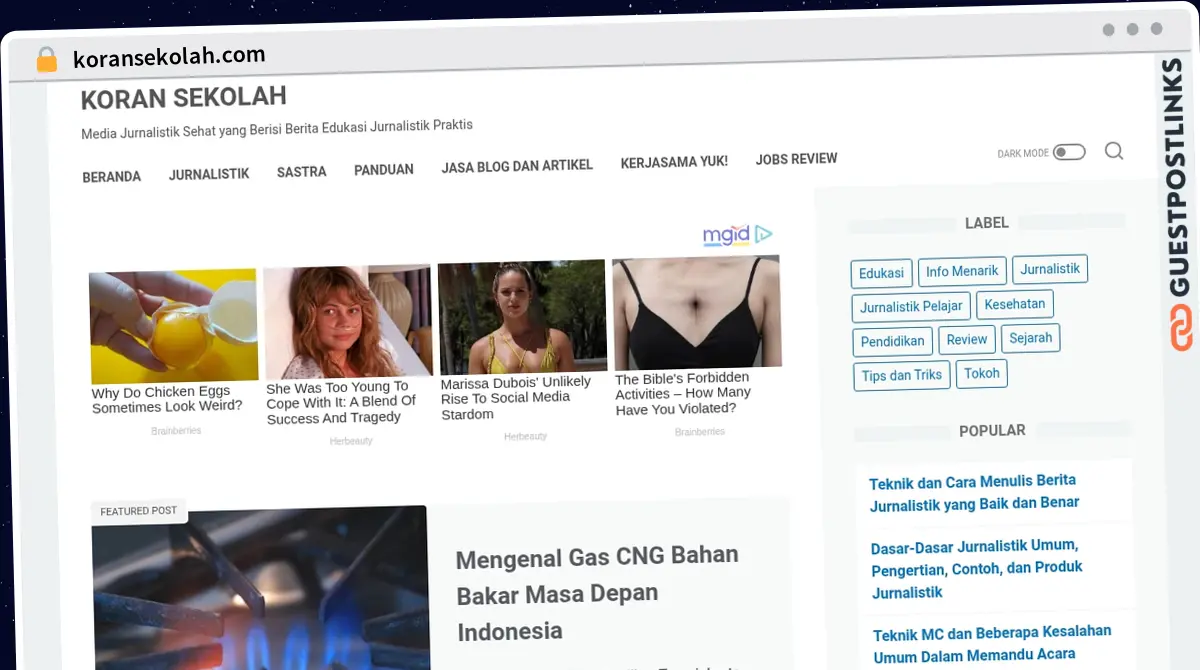The image size is (1200, 670).
Task: Open 'Dasar-Dasar Jurnalistik Umum' popular post
Action: 976,569
